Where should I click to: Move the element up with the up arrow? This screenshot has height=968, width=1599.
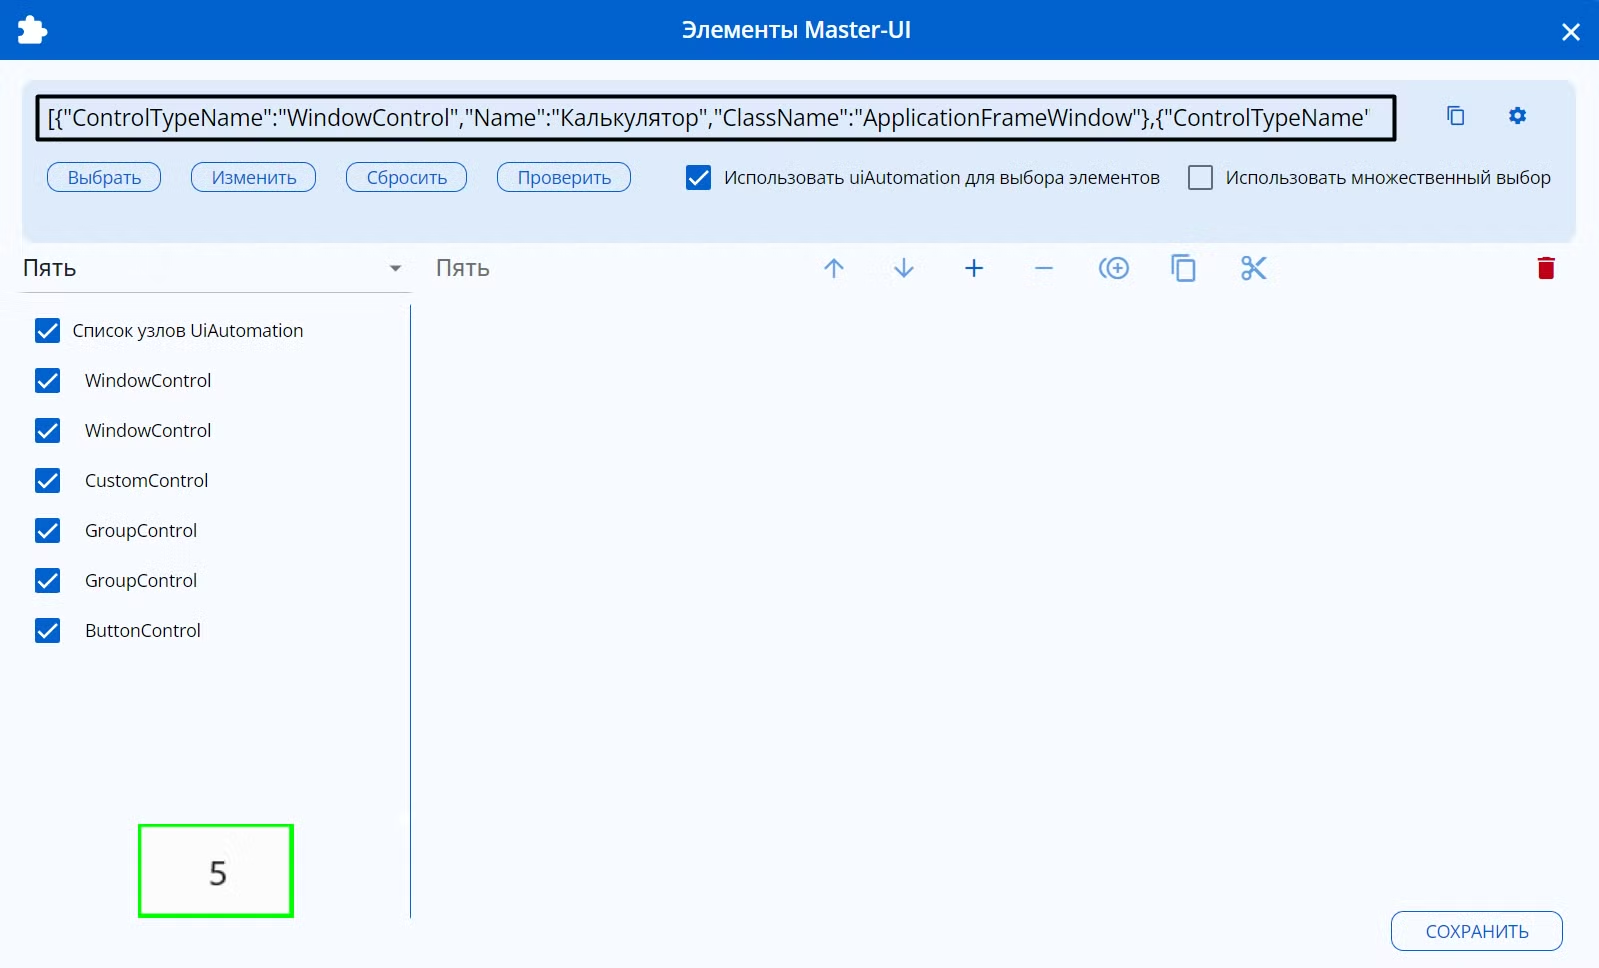(x=834, y=268)
